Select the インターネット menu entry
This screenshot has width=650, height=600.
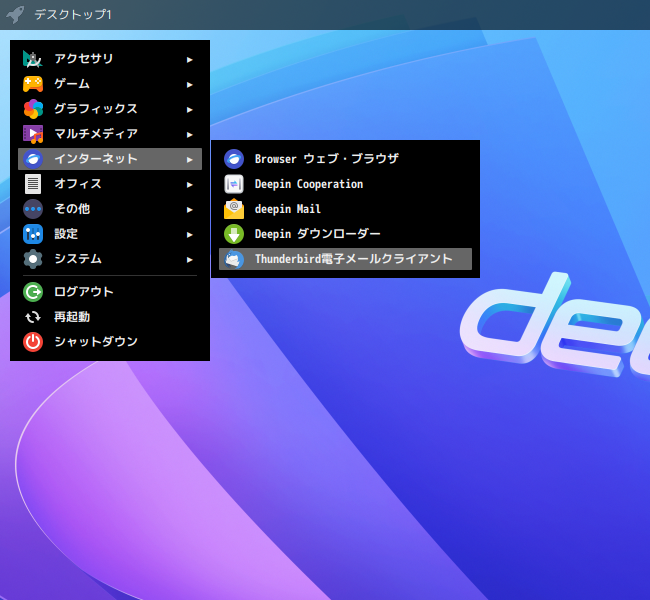[x=110, y=159]
